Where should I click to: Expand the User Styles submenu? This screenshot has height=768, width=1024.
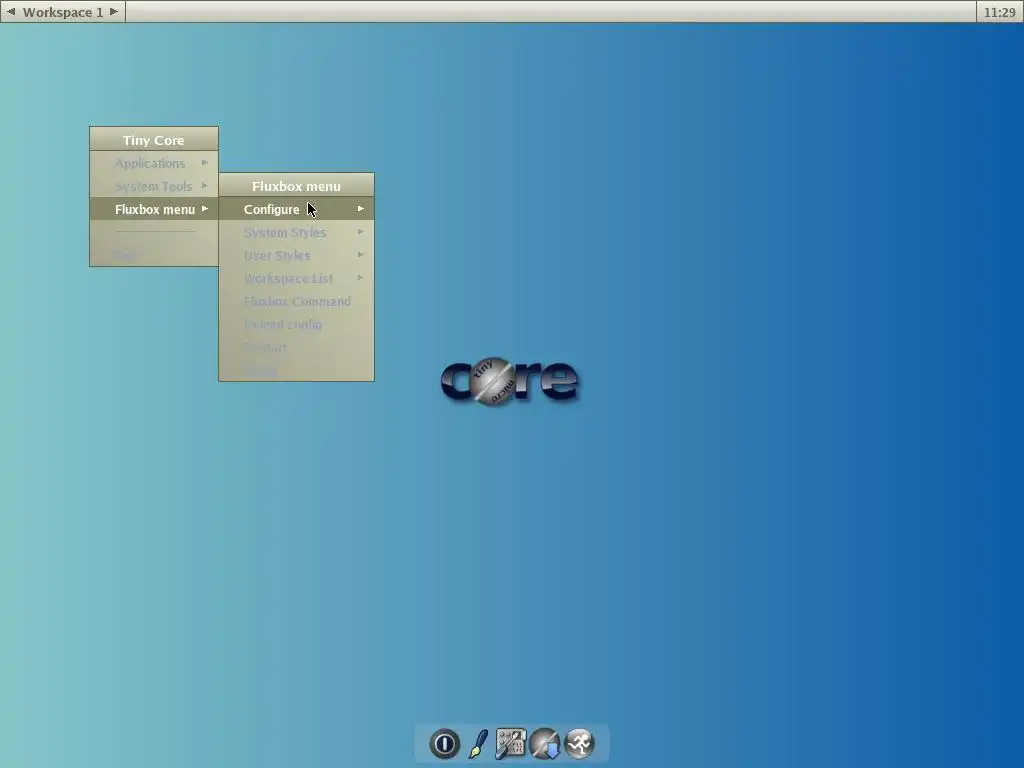point(296,255)
